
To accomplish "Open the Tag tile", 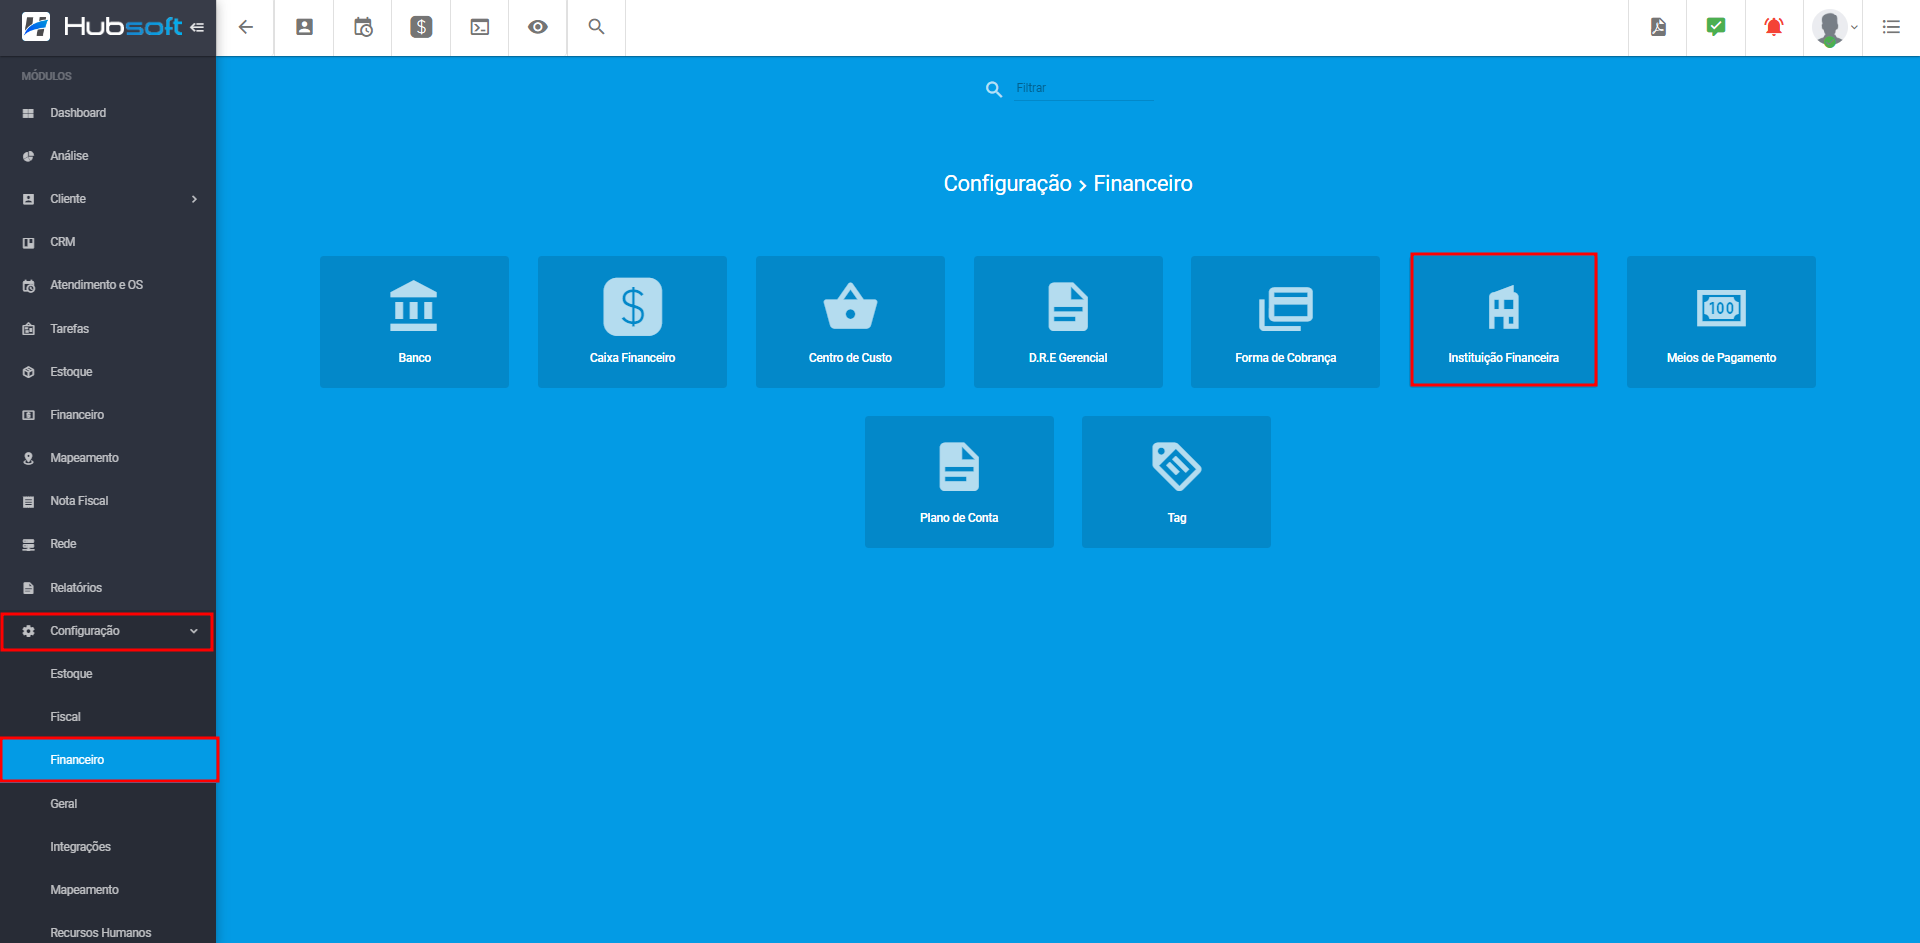I will point(1176,482).
